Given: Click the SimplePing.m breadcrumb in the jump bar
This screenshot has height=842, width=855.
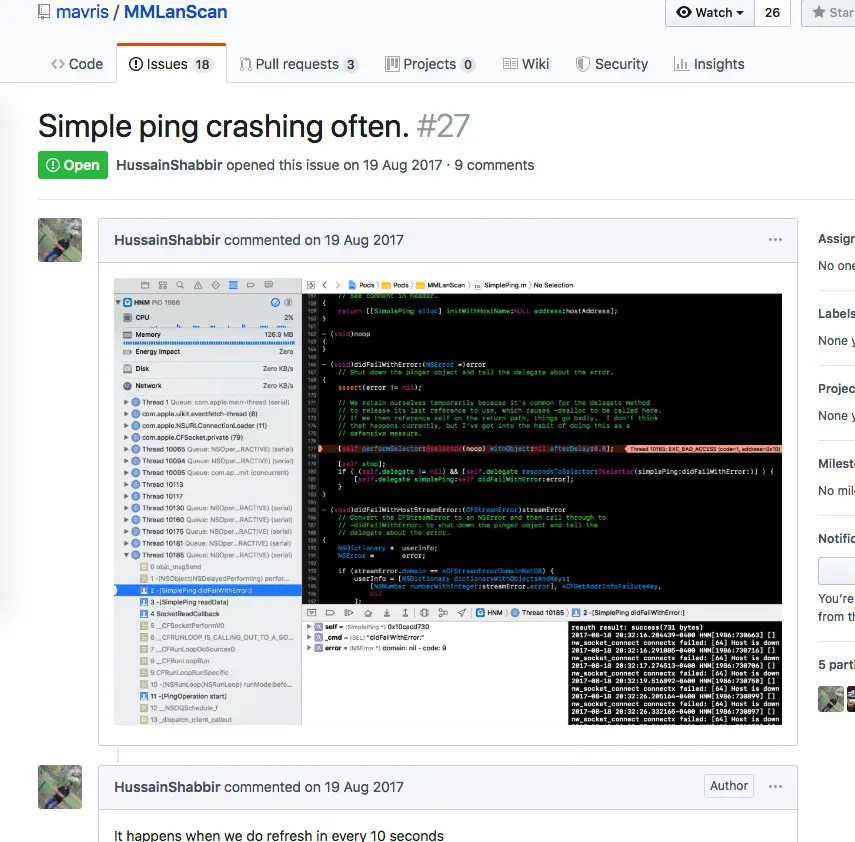Looking at the screenshot, I should click(x=500, y=285).
